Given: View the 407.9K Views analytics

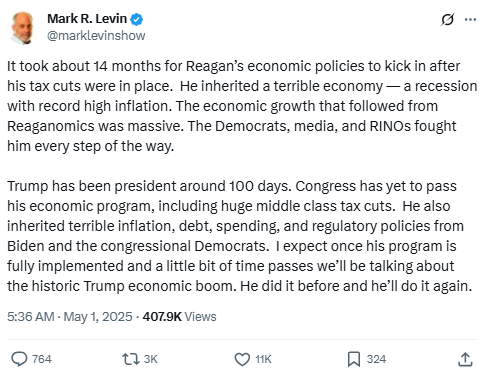Looking at the screenshot, I should coord(179,316).
